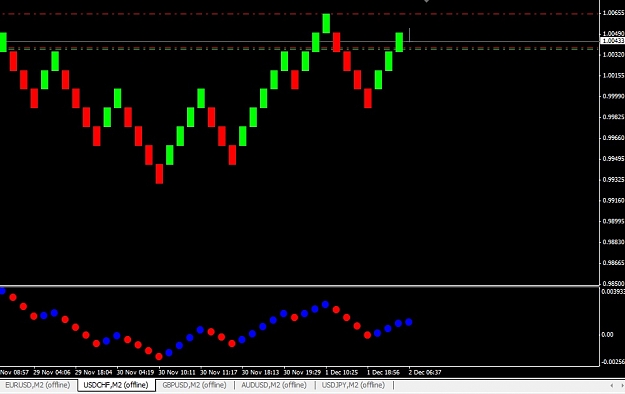The width and height of the screenshot is (625, 394).
Task: Click the 0.99495 price axis label
Action: pyautogui.click(x=613, y=159)
